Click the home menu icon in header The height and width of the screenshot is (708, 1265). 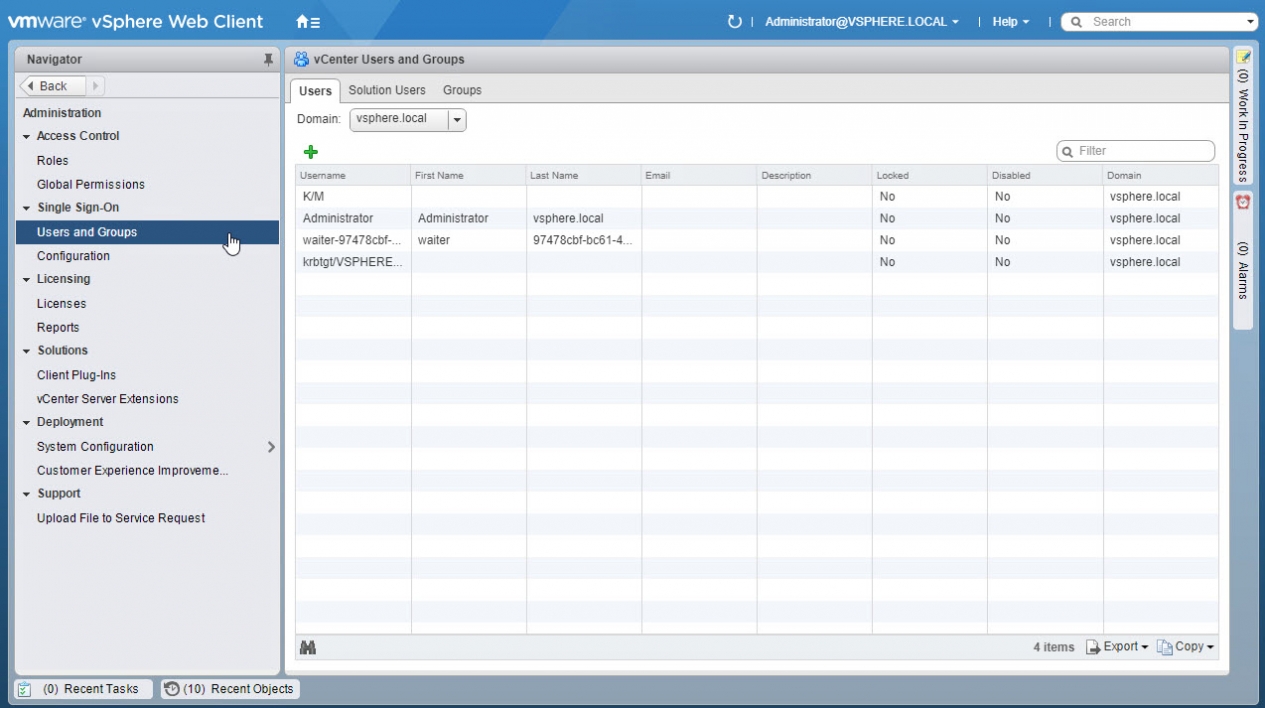(x=308, y=22)
